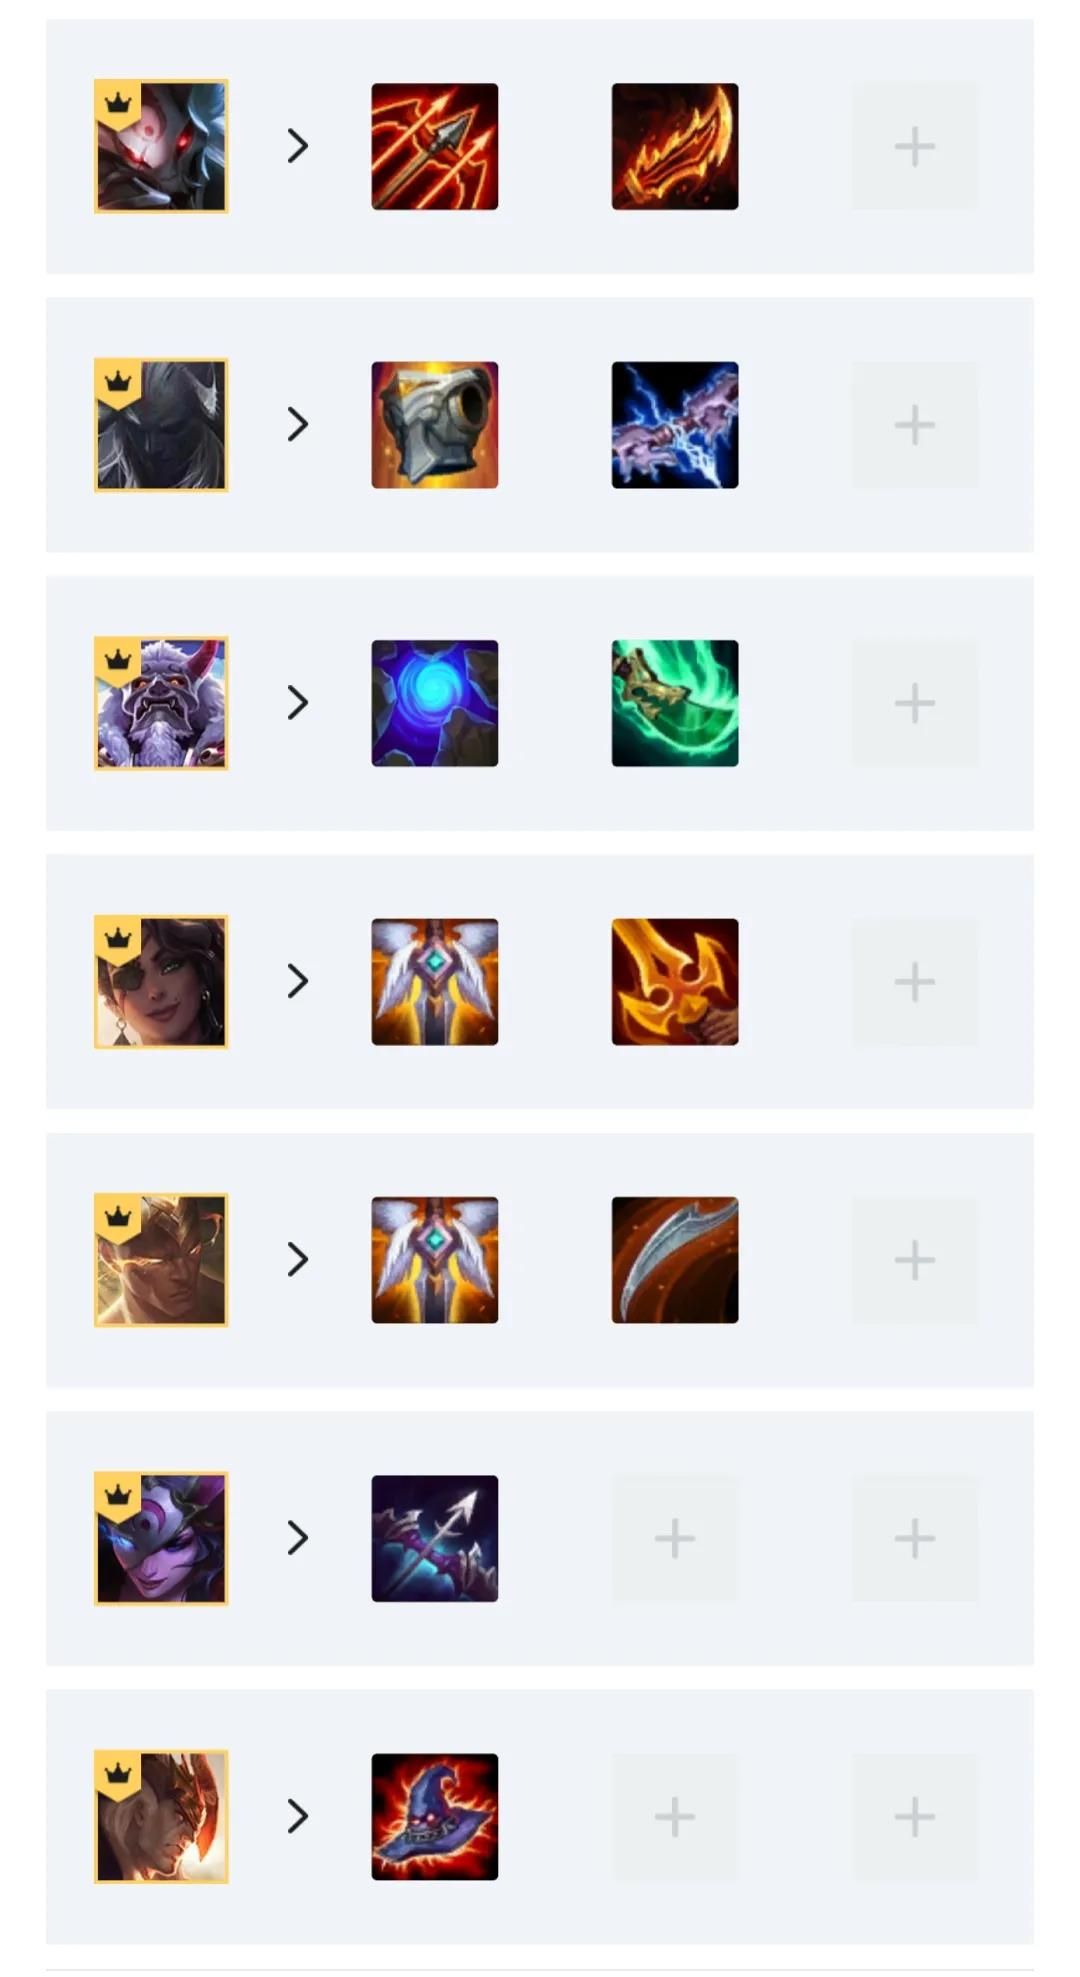Choose the armored cannon gauntlet item

pyautogui.click(x=434, y=425)
